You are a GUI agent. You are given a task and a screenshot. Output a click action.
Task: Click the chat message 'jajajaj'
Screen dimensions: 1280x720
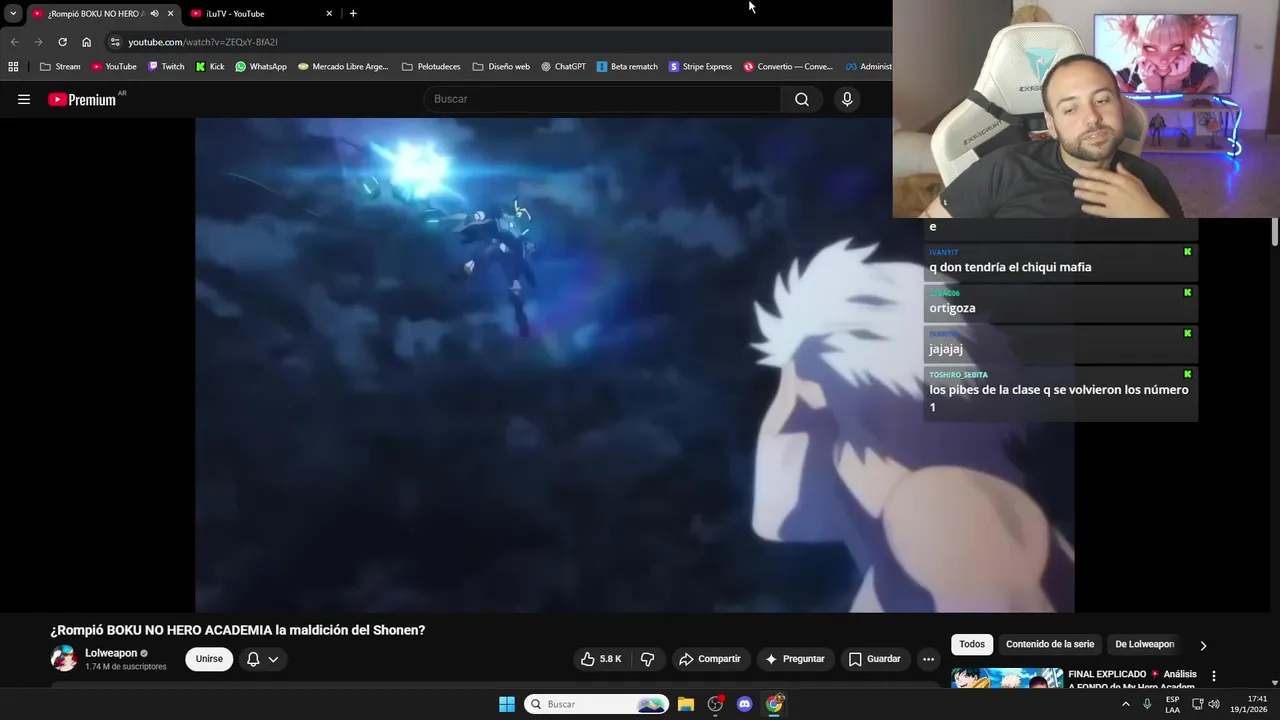[x=946, y=349]
